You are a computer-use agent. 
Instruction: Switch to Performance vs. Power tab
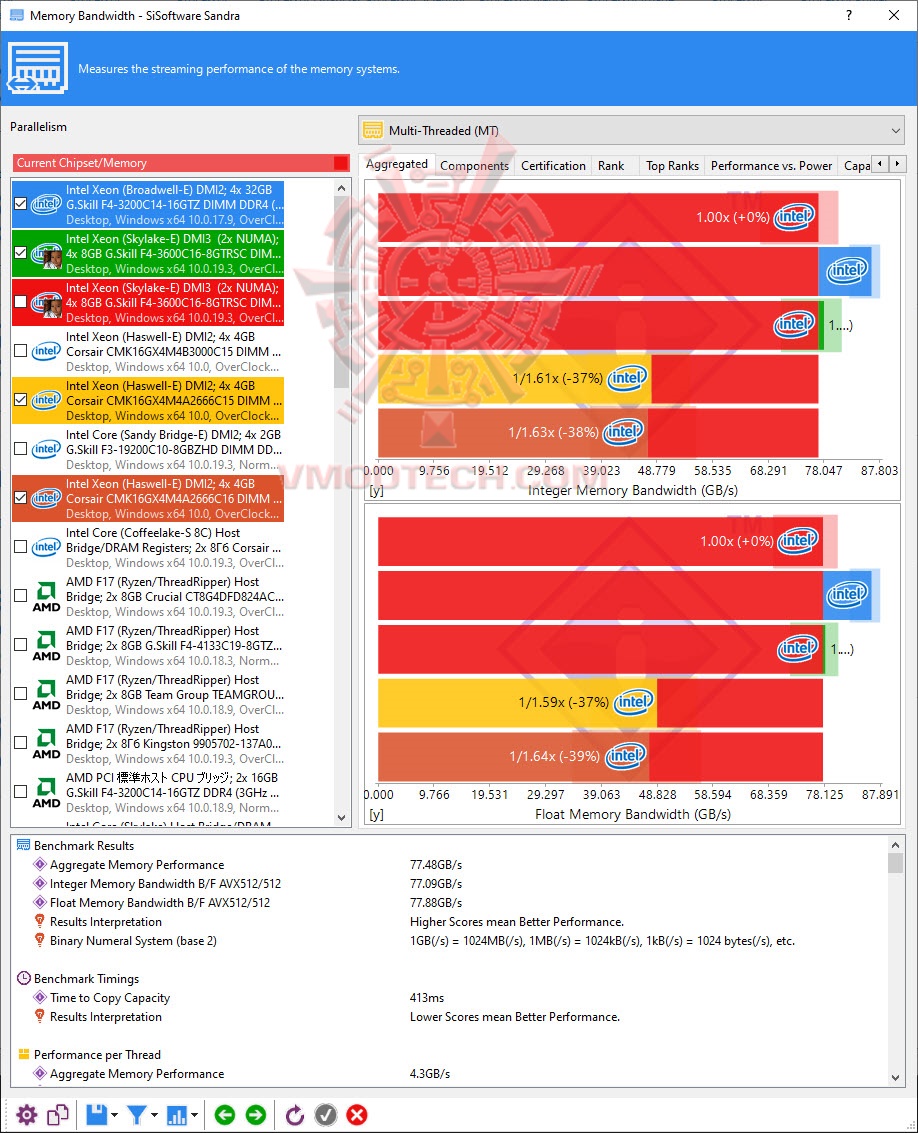tap(771, 165)
